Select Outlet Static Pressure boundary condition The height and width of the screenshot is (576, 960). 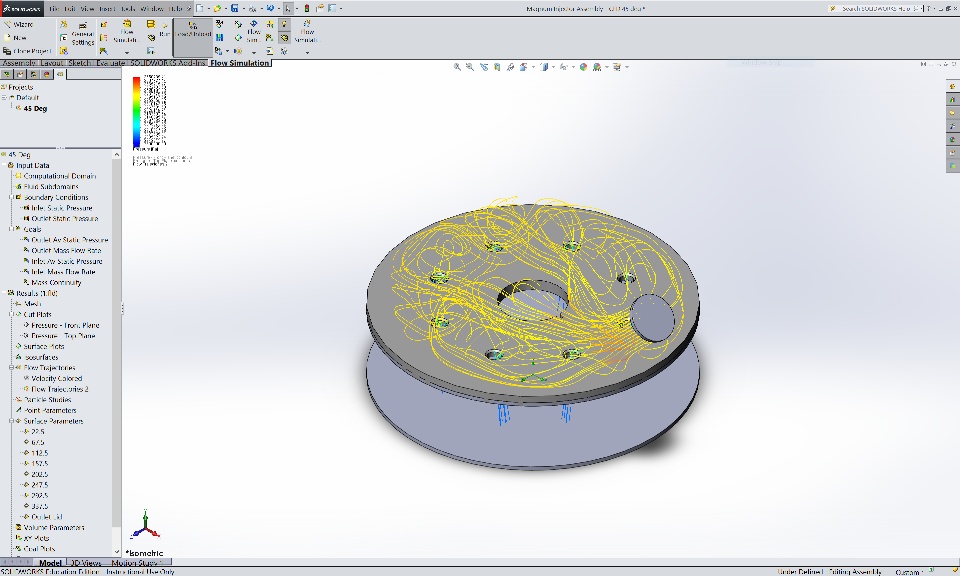click(x=64, y=219)
